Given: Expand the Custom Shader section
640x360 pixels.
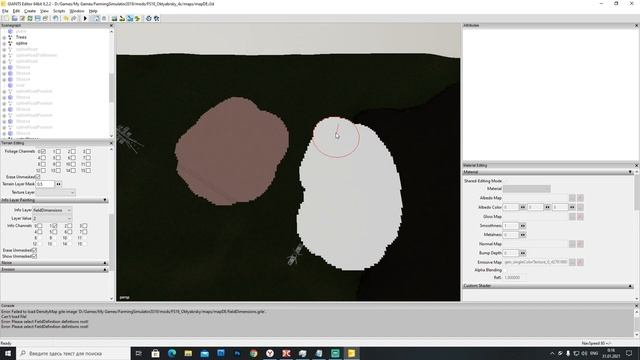Looking at the screenshot, I should click(x=630, y=286).
